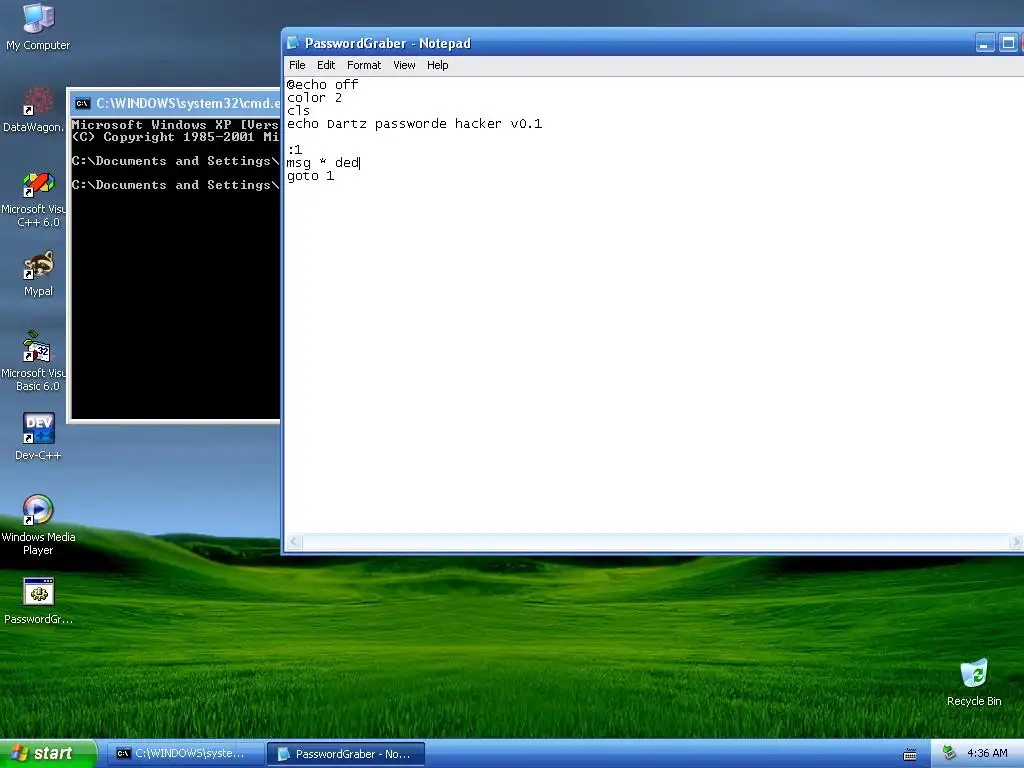Click the 'goto 1' line
This screenshot has width=1024, height=768.
coord(311,176)
